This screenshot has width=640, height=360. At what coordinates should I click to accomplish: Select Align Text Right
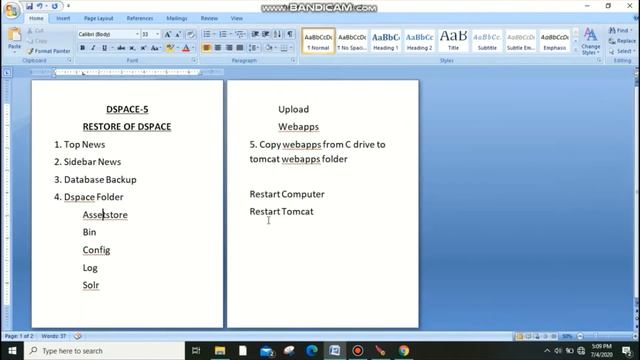229,48
